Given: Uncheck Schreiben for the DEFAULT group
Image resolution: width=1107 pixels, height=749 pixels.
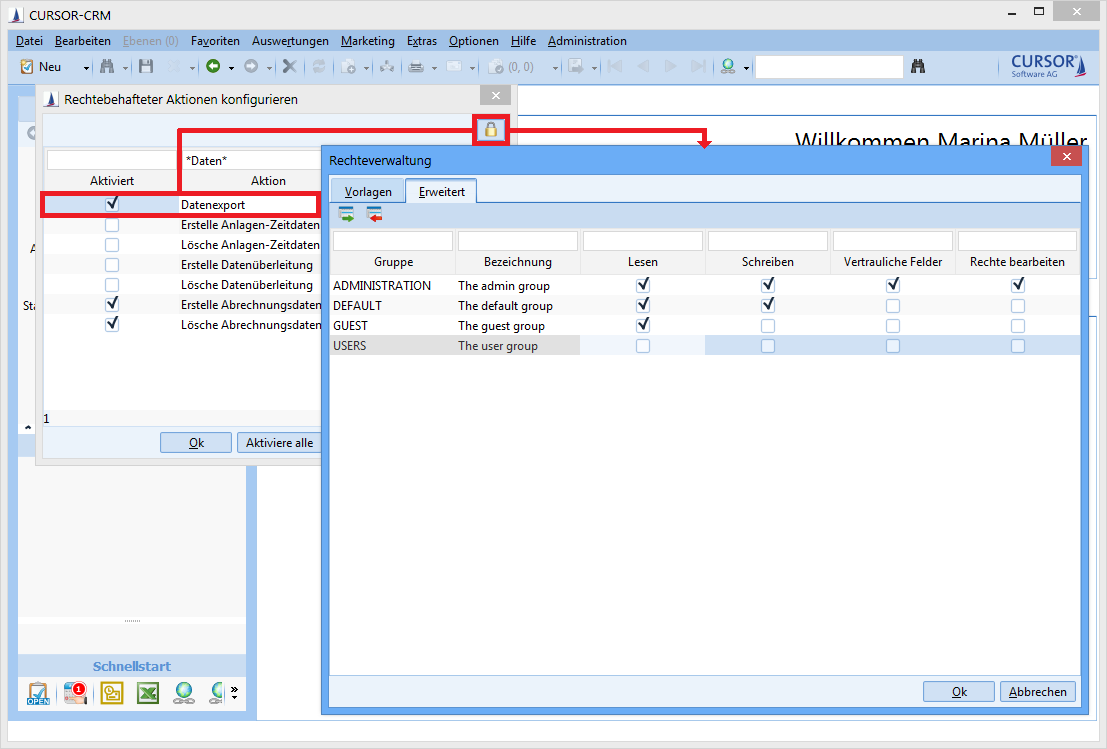Looking at the screenshot, I should (x=768, y=306).
